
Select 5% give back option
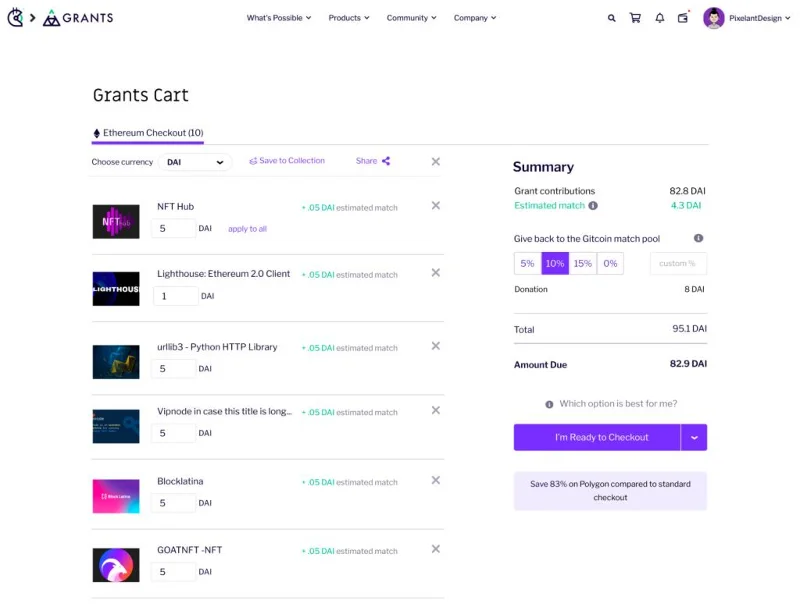click(x=527, y=263)
